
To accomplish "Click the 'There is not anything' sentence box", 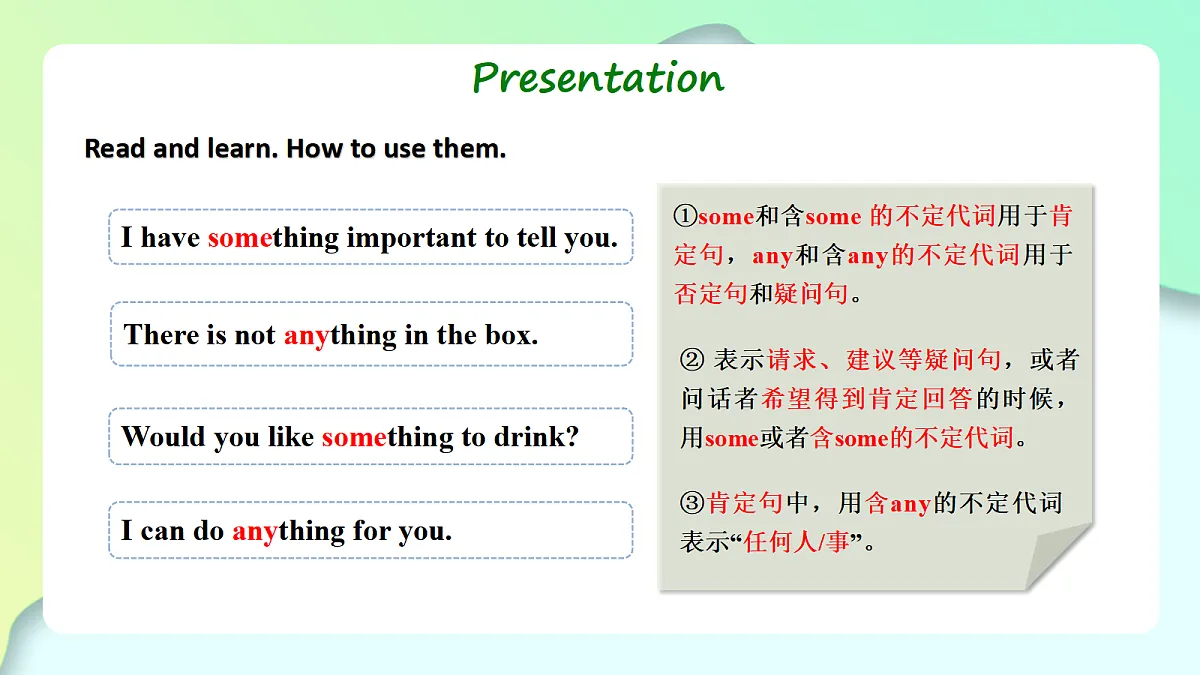I will coord(371,334).
